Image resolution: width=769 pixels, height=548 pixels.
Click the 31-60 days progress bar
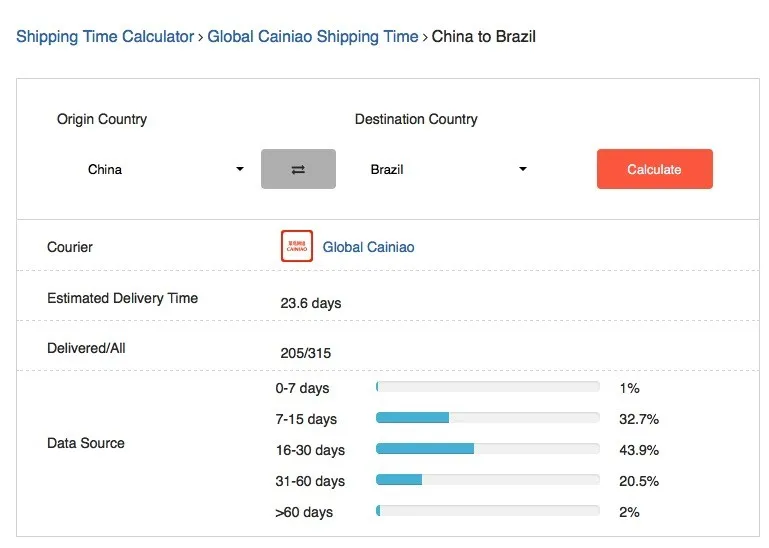(487, 480)
